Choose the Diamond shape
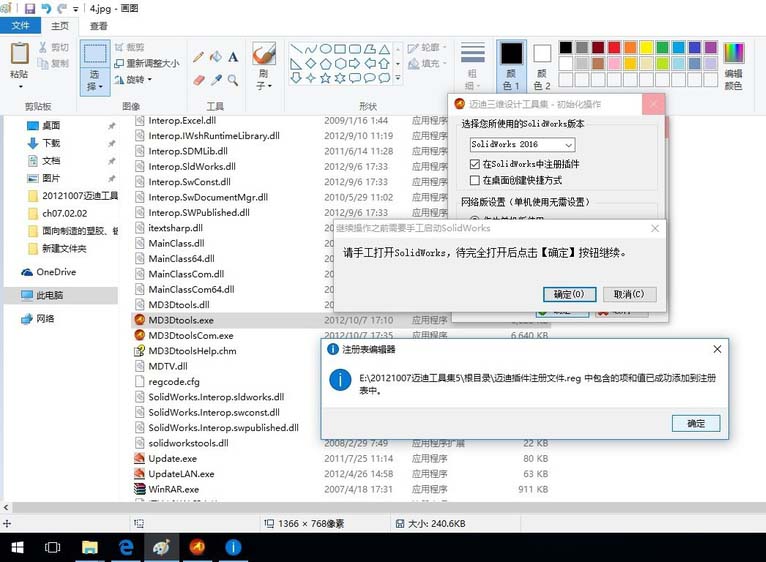 311,64
